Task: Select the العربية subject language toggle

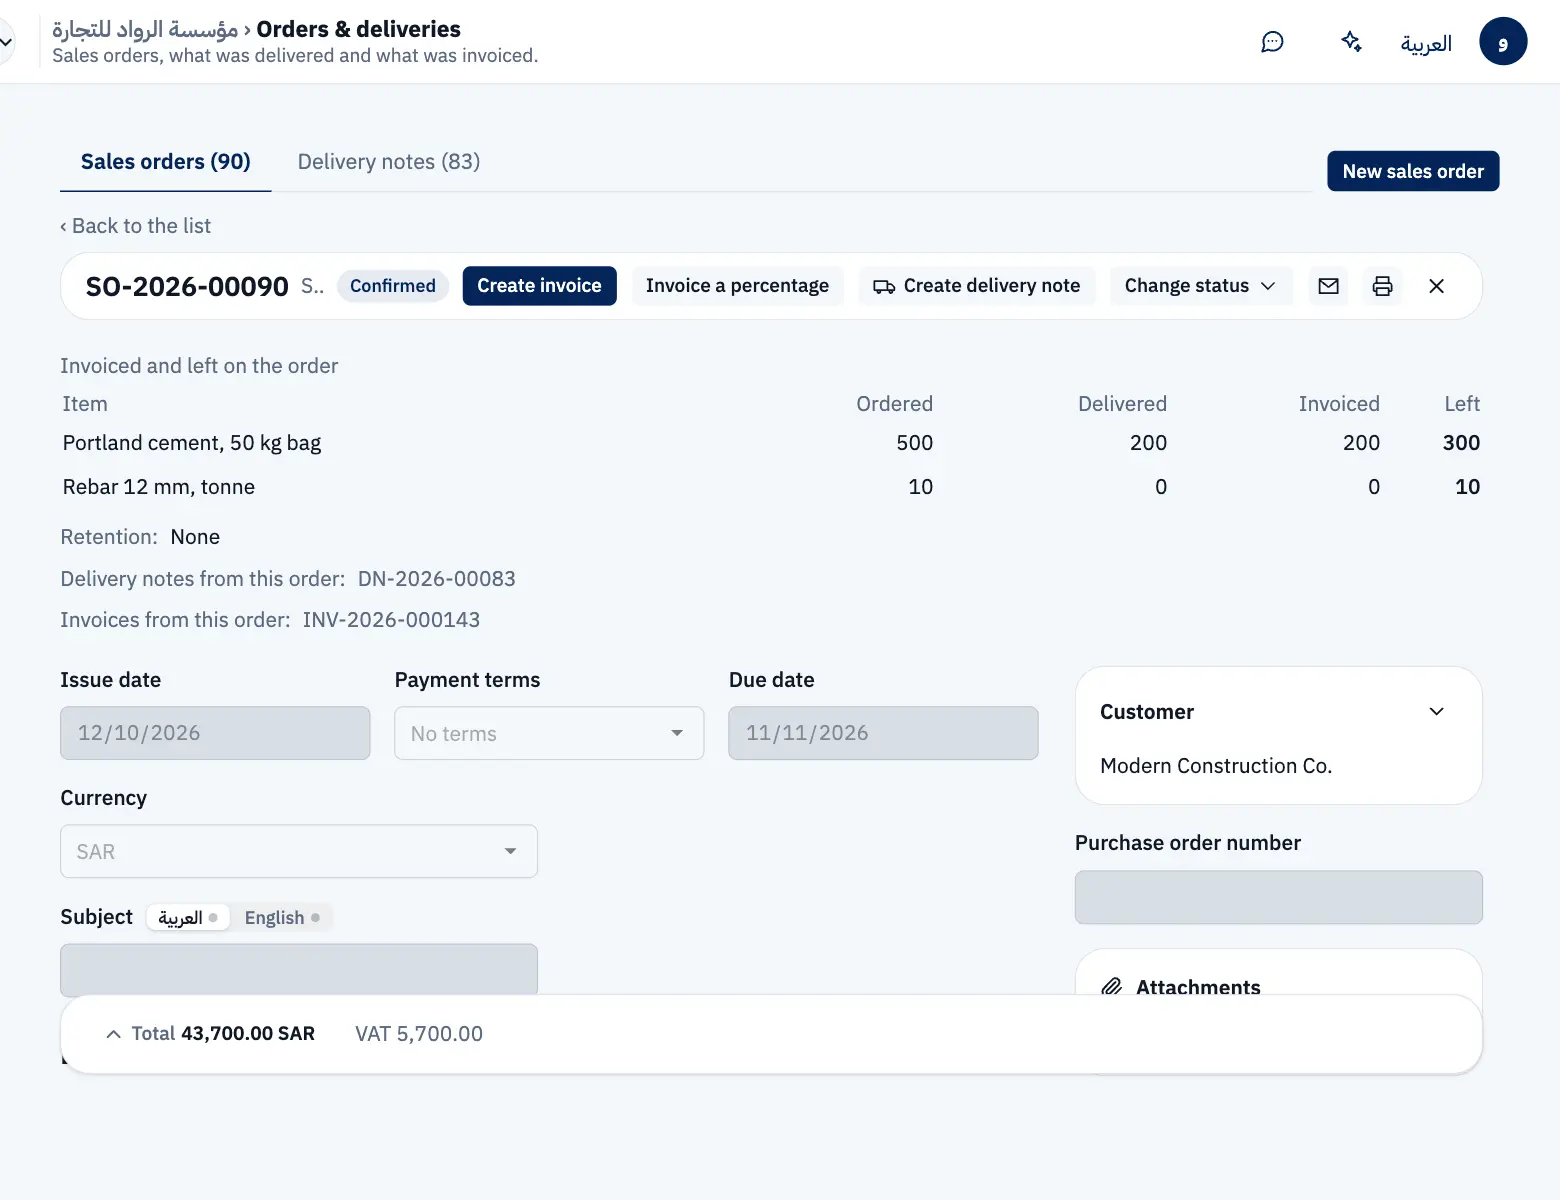Action: 188,917
